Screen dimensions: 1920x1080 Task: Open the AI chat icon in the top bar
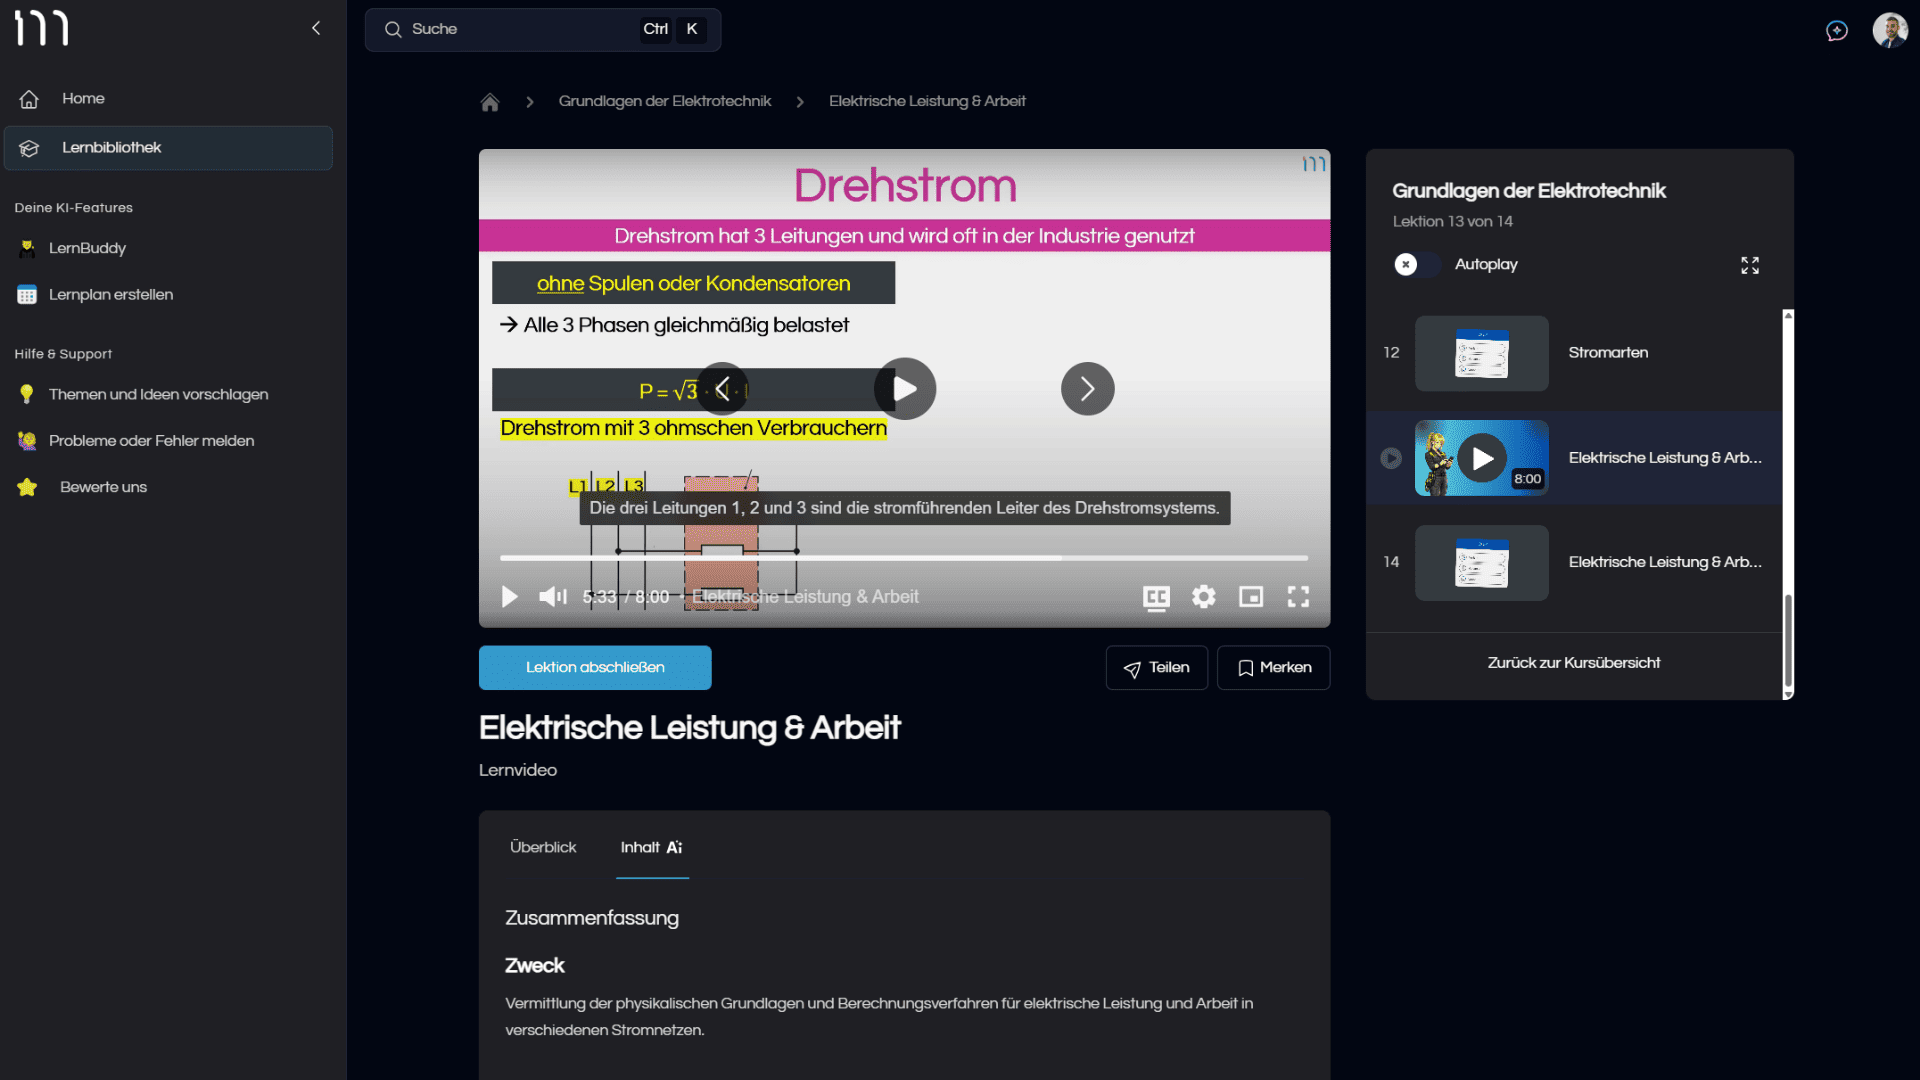pos(1837,30)
